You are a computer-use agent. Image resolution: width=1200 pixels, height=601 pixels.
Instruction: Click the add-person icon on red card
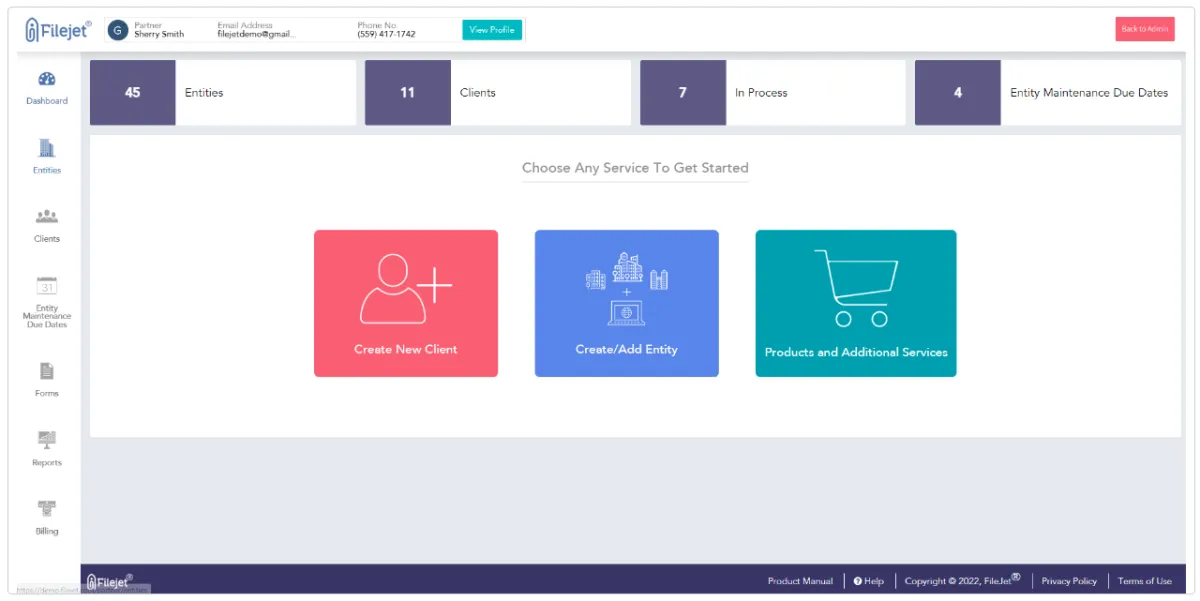(405, 289)
